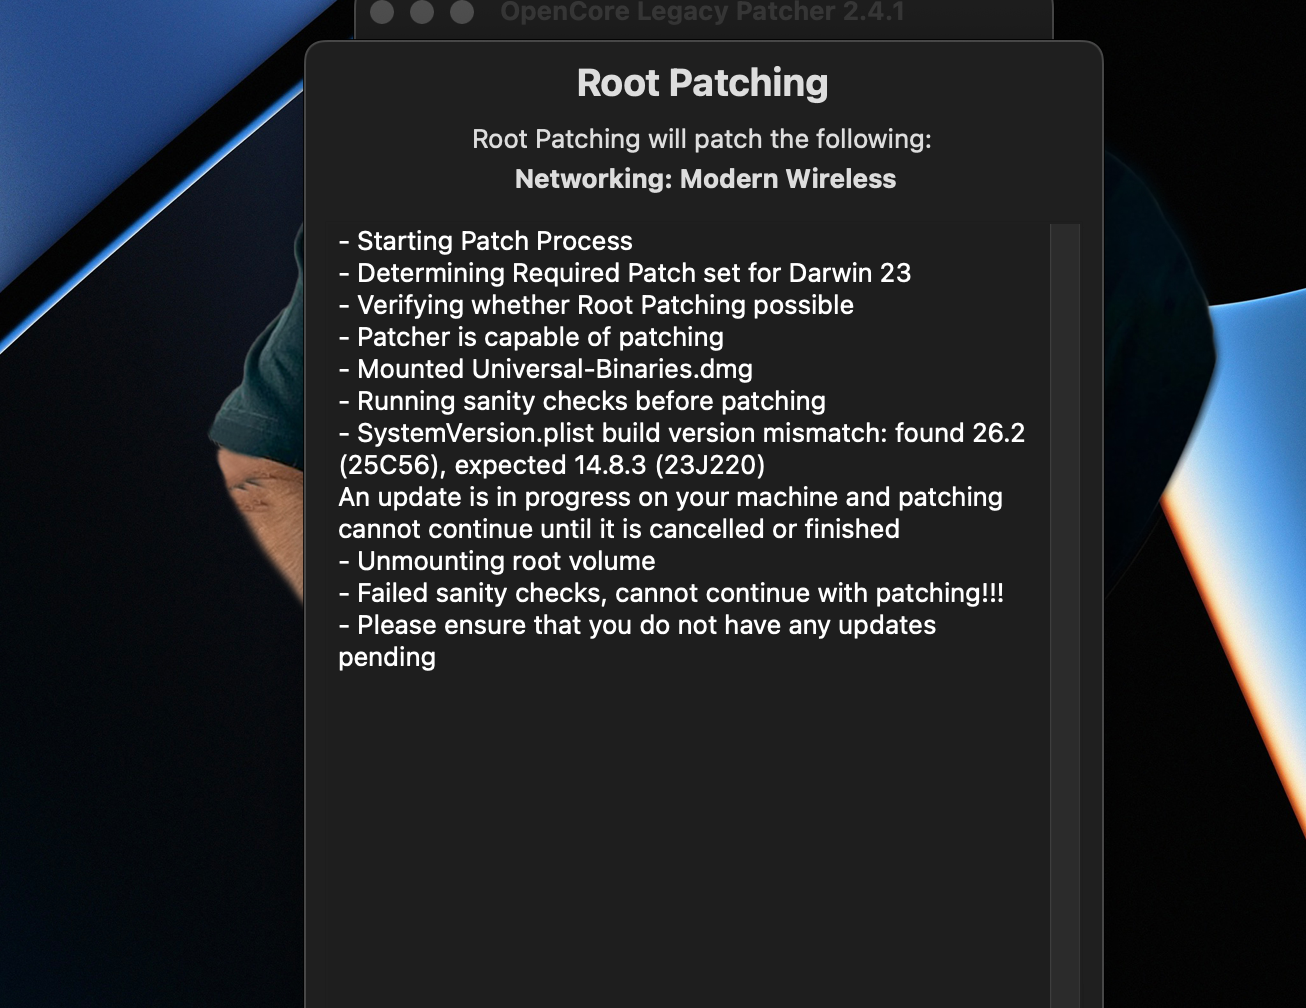Select the "An update is in progress" message
This screenshot has width=1306, height=1008.
click(x=671, y=513)
